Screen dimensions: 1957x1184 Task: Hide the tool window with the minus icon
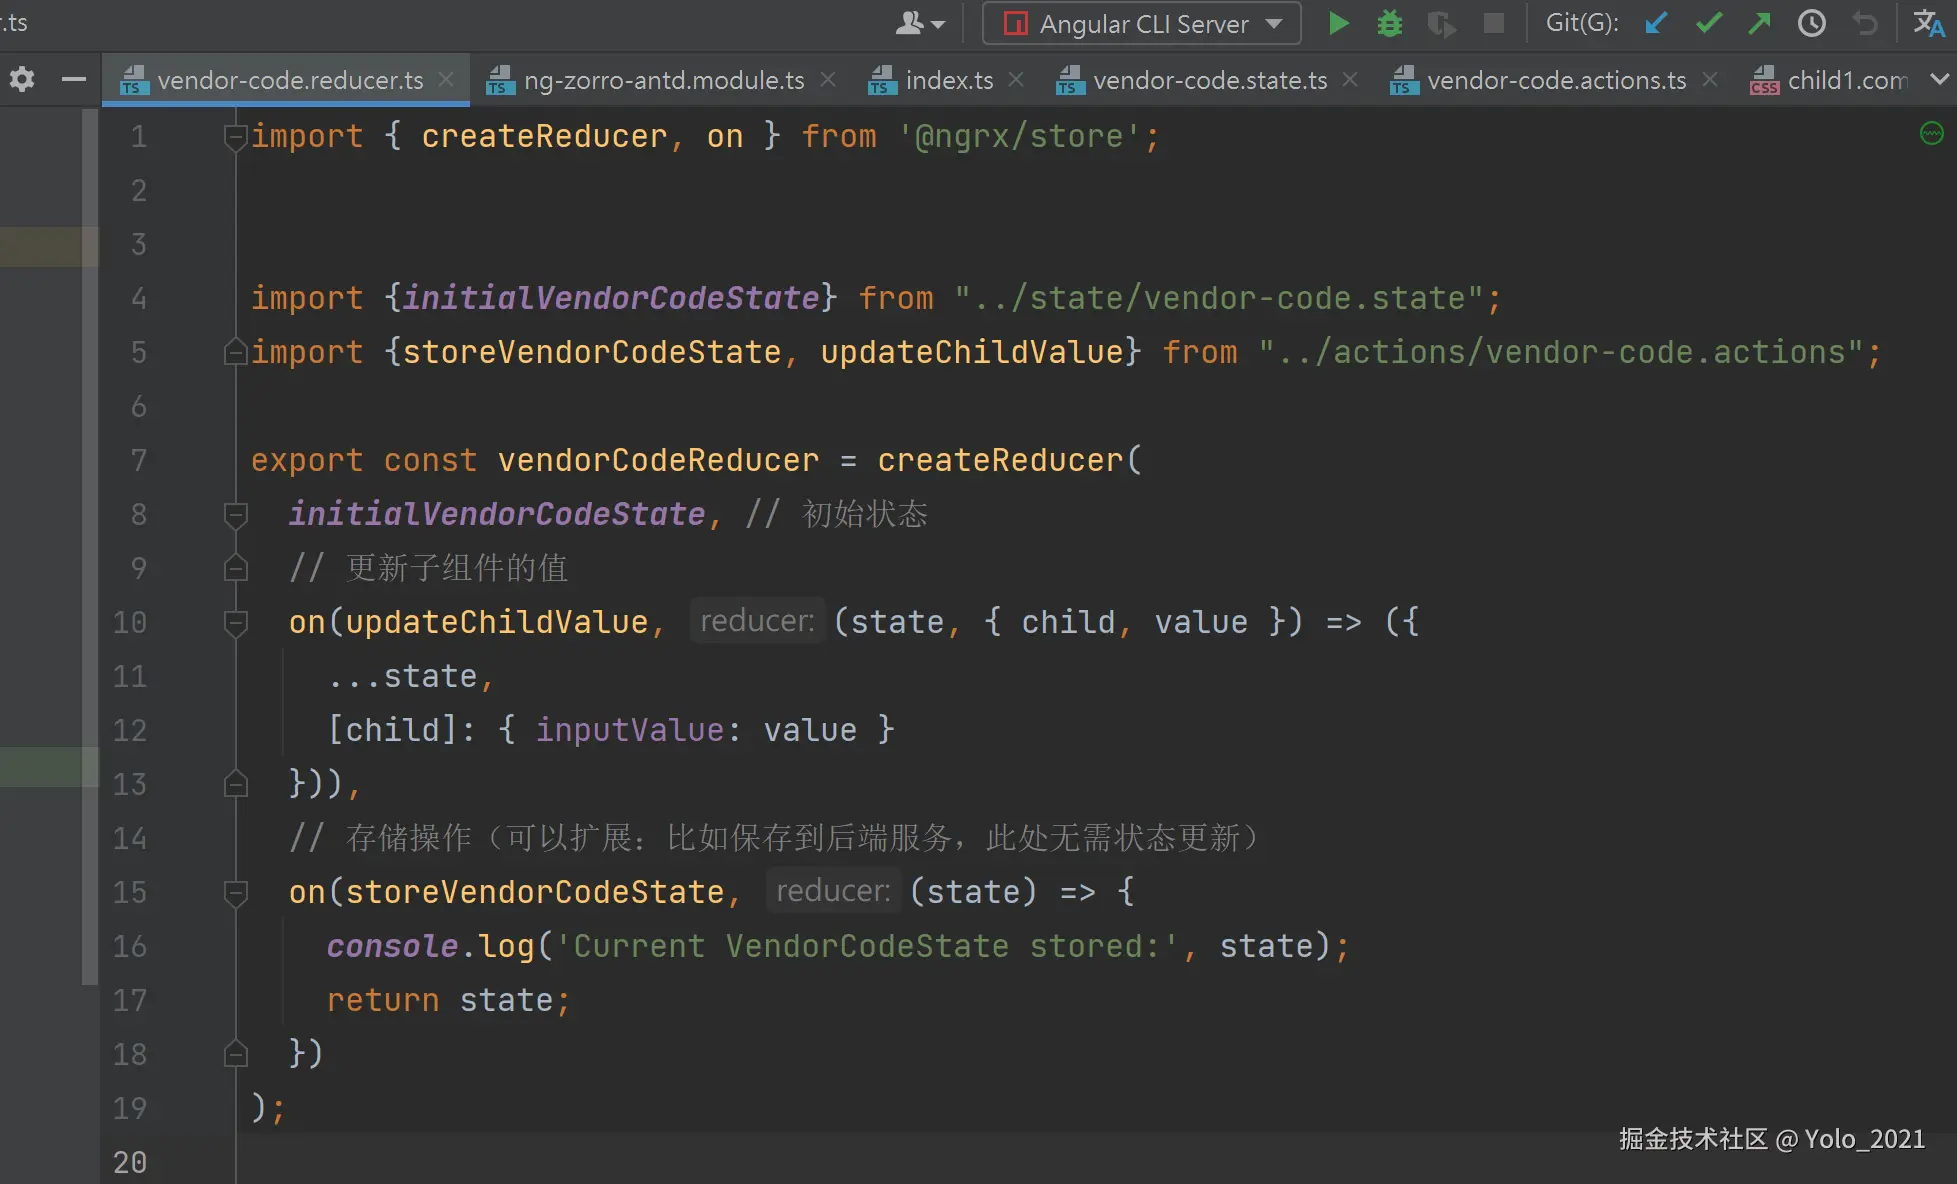point(73,79)
